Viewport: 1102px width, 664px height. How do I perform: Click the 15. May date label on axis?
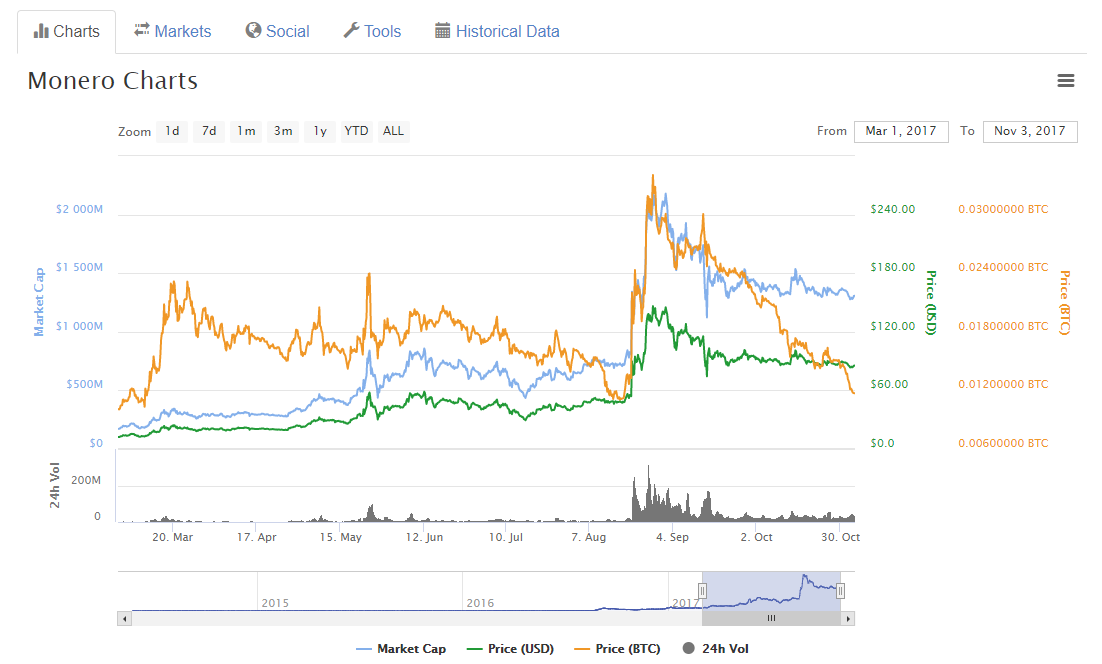pyautogui.click(x=341, y=538)
